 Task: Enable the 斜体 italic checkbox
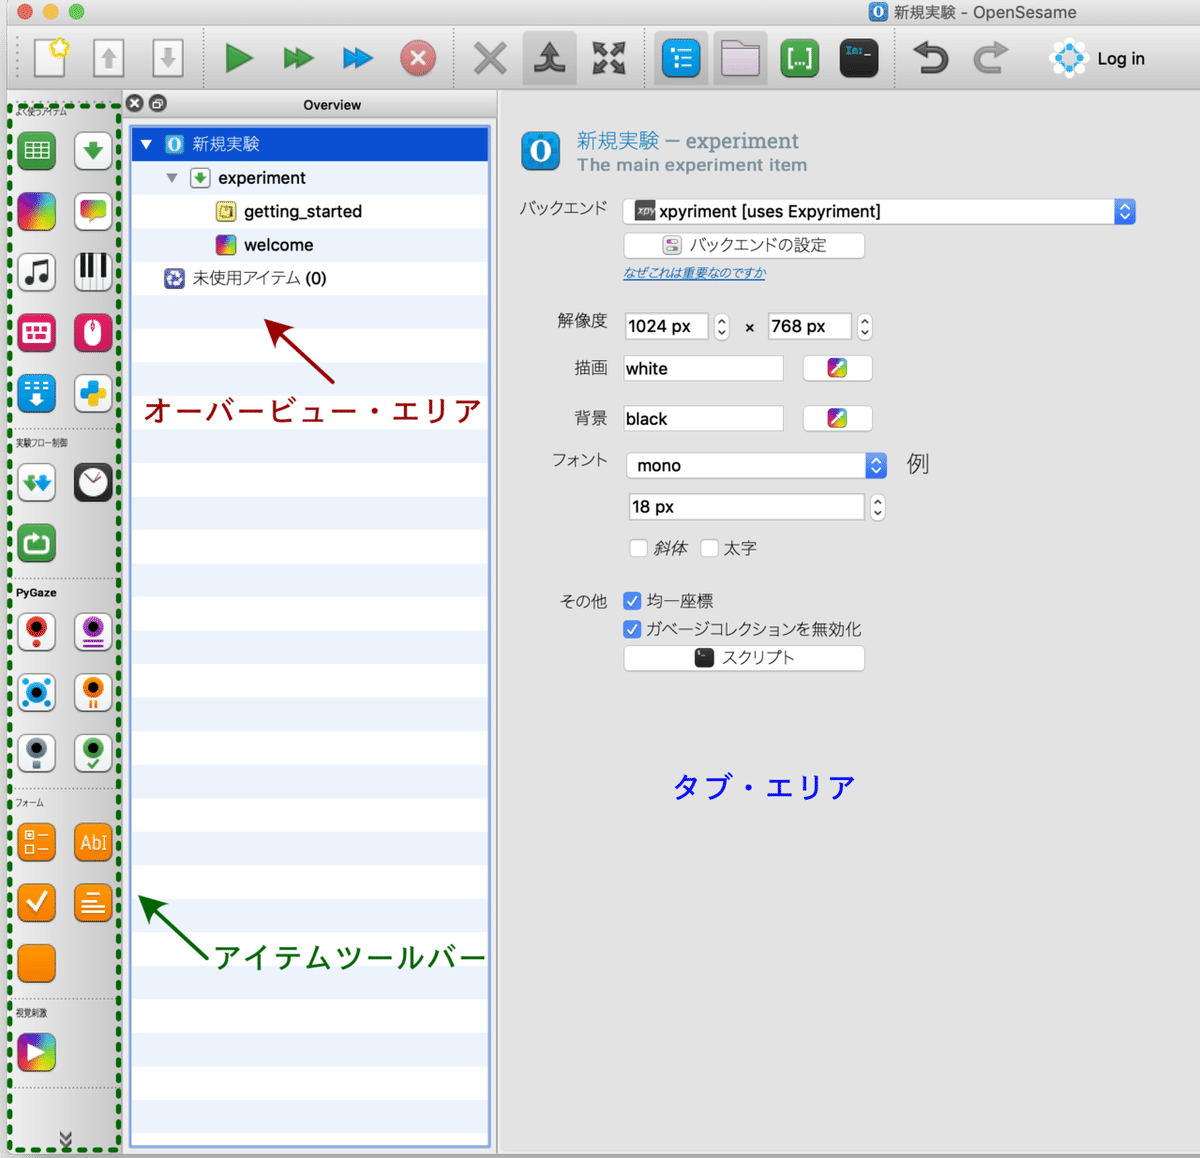coord(638,548)
